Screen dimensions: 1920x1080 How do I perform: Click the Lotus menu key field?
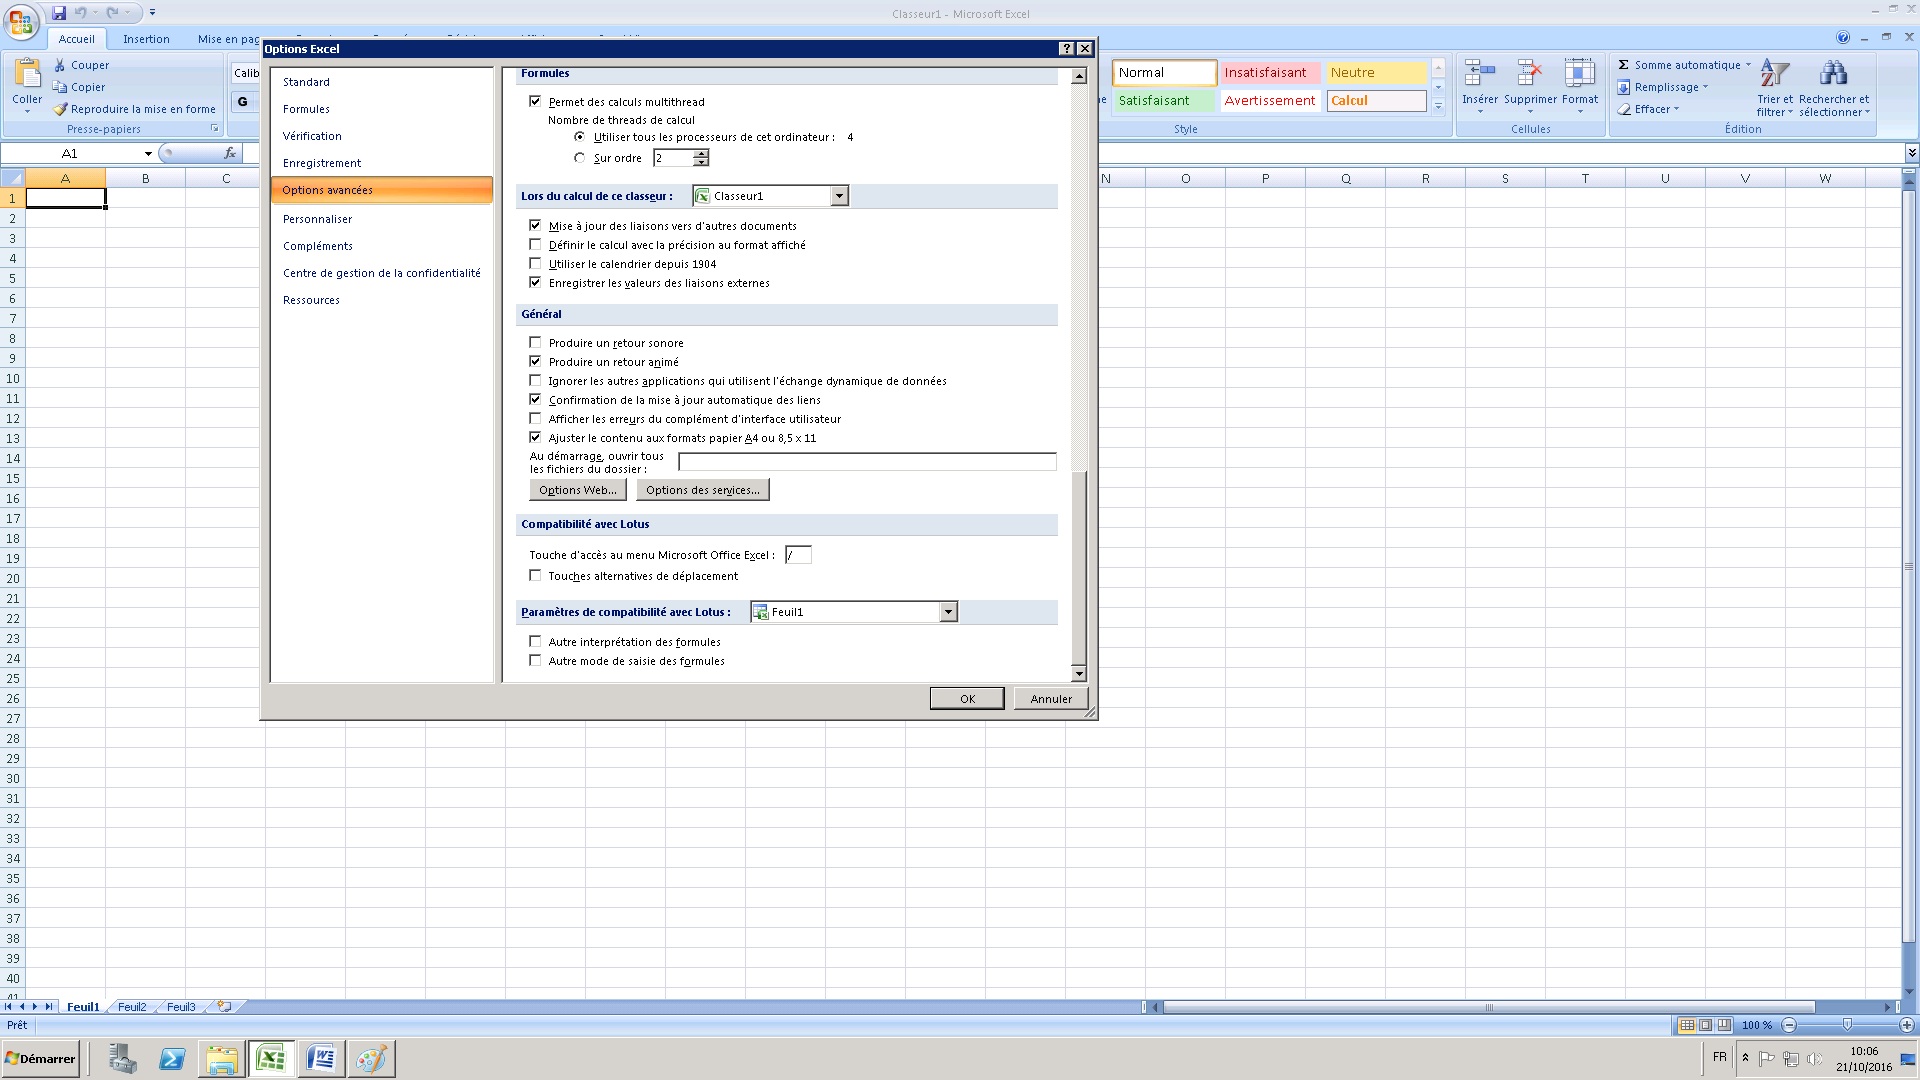pyautogui.click(x=798, y=555)
